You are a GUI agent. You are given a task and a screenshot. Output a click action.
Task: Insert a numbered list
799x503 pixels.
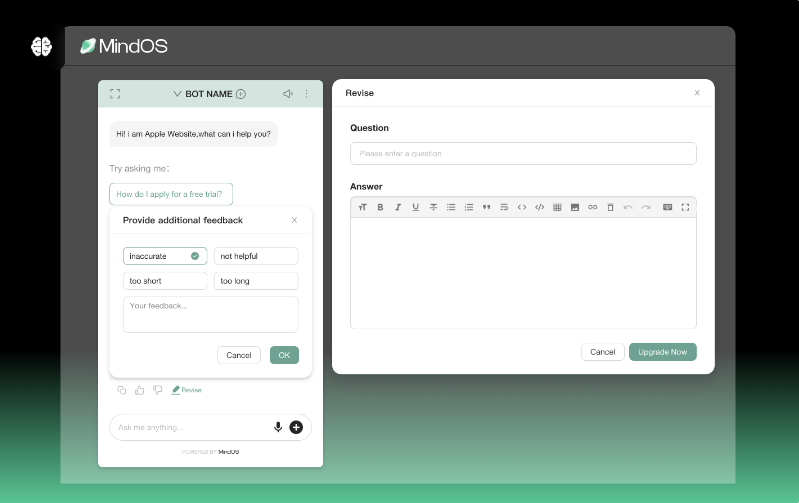469,207
